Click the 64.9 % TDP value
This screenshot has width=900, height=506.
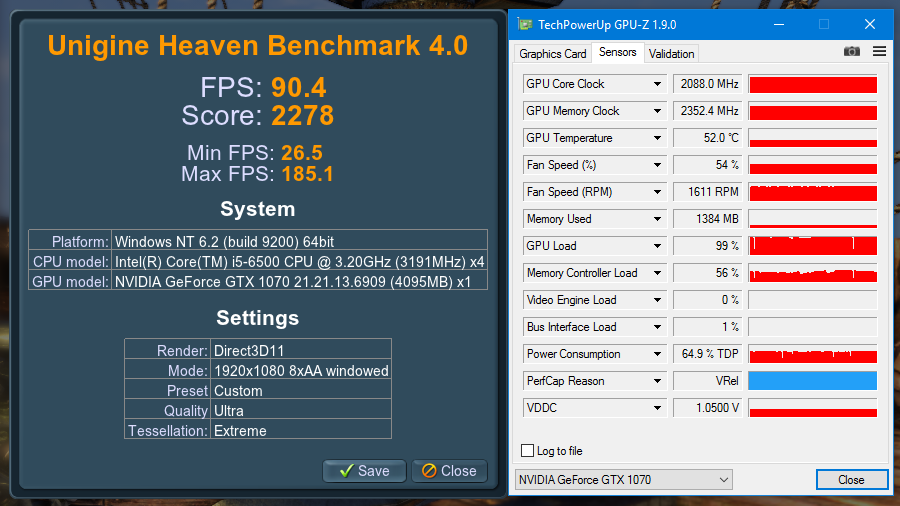pyautogui.click(x=708, y=354)
